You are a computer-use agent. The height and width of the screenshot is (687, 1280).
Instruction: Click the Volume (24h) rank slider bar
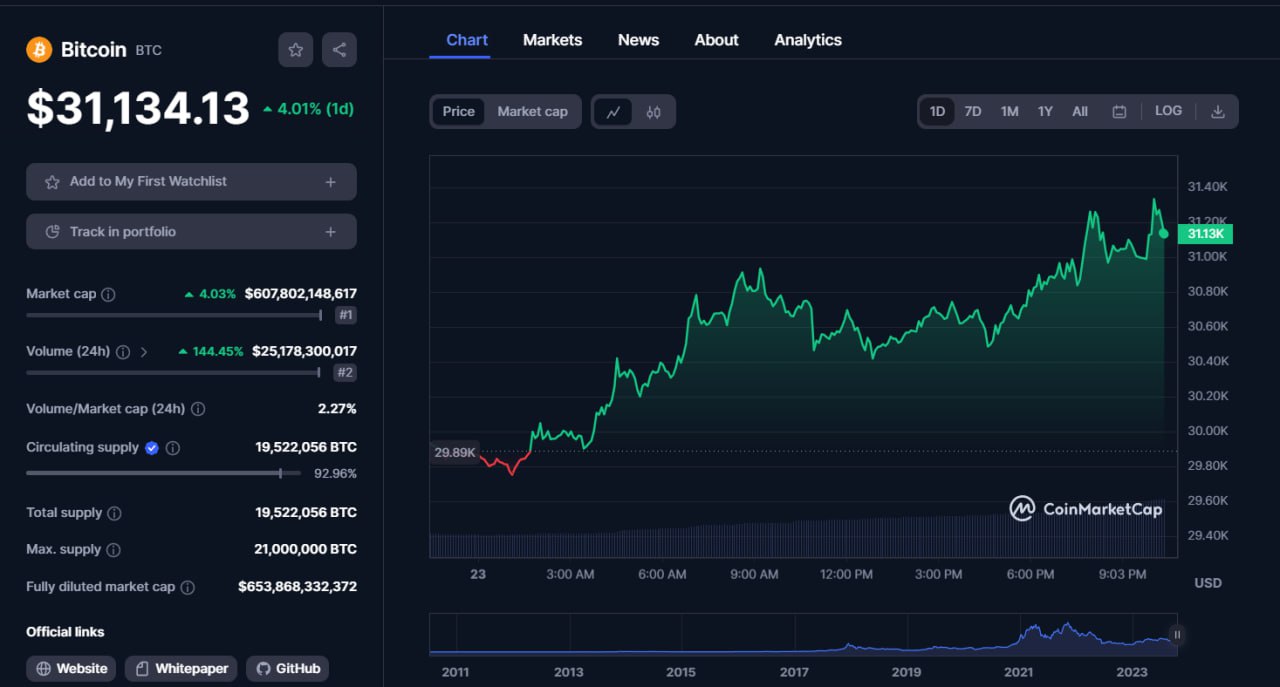click(x=174, y=373)
